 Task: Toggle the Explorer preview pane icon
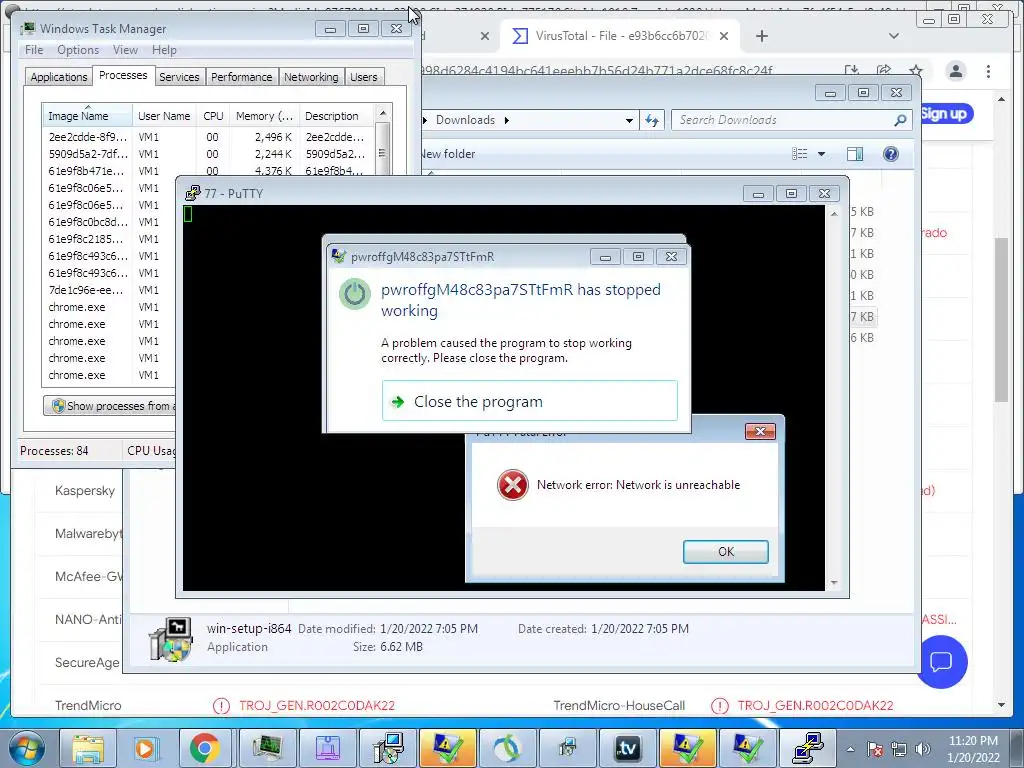pos(854,154)
